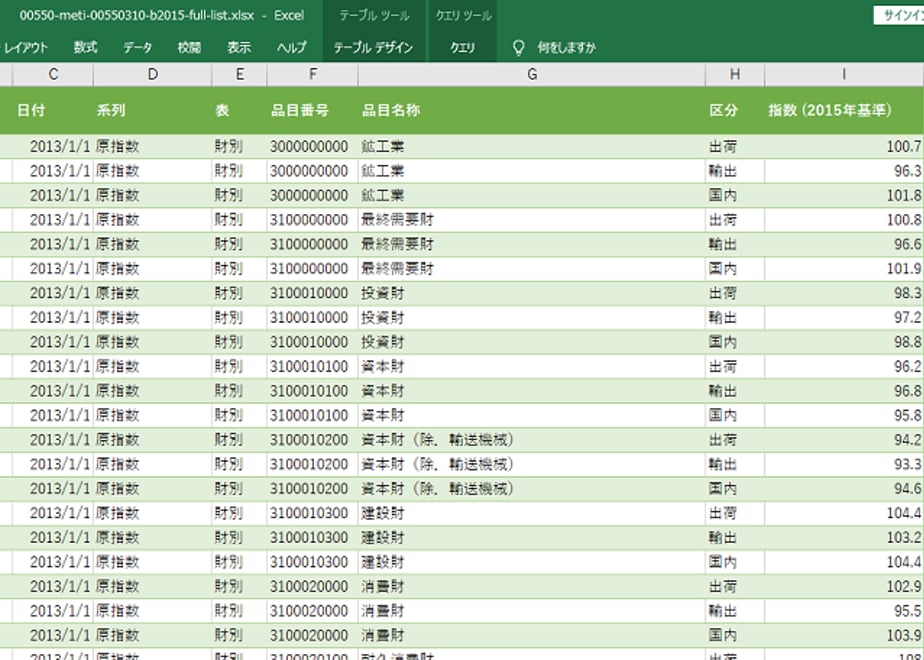Click the 系列 table header cell
This screenshot has width=924, height=660.
[153, 110]
